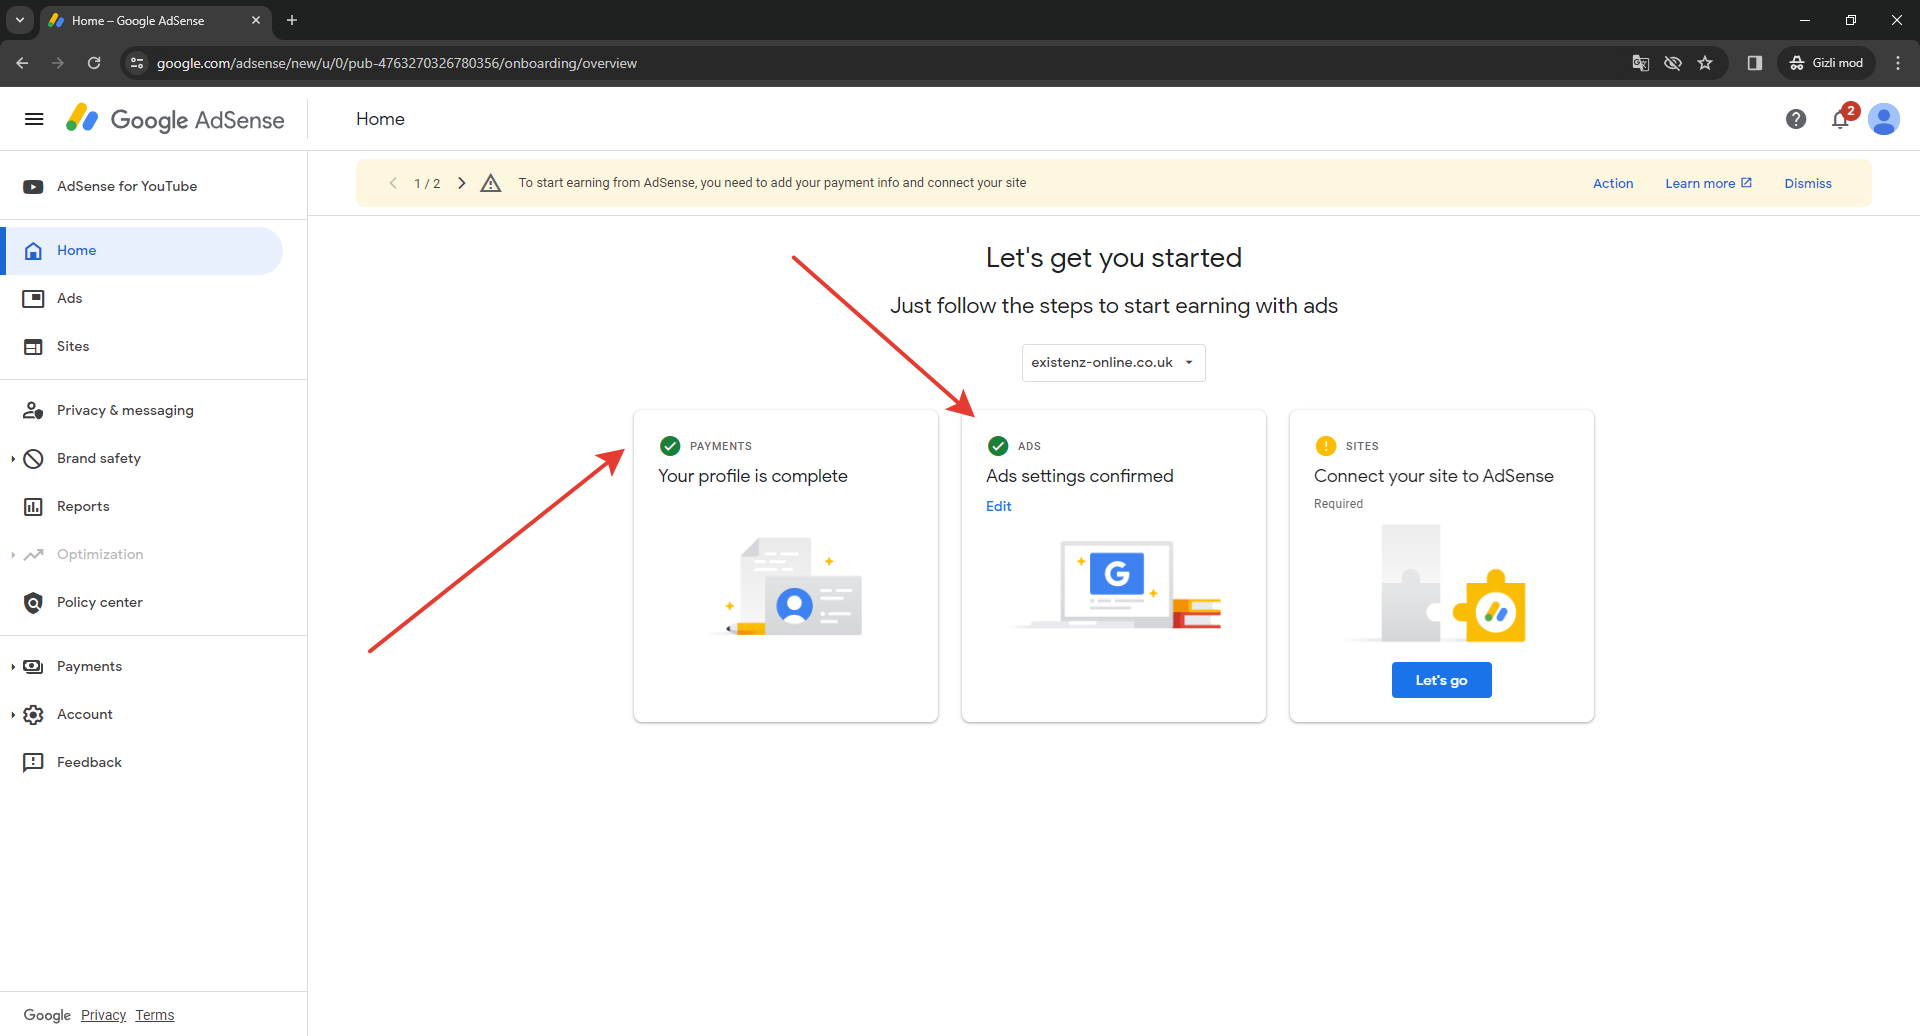This screenshot has width=1920, height=1036.
Task: Open the Chrome three-dot menu
Action: tap(1898, 63)
